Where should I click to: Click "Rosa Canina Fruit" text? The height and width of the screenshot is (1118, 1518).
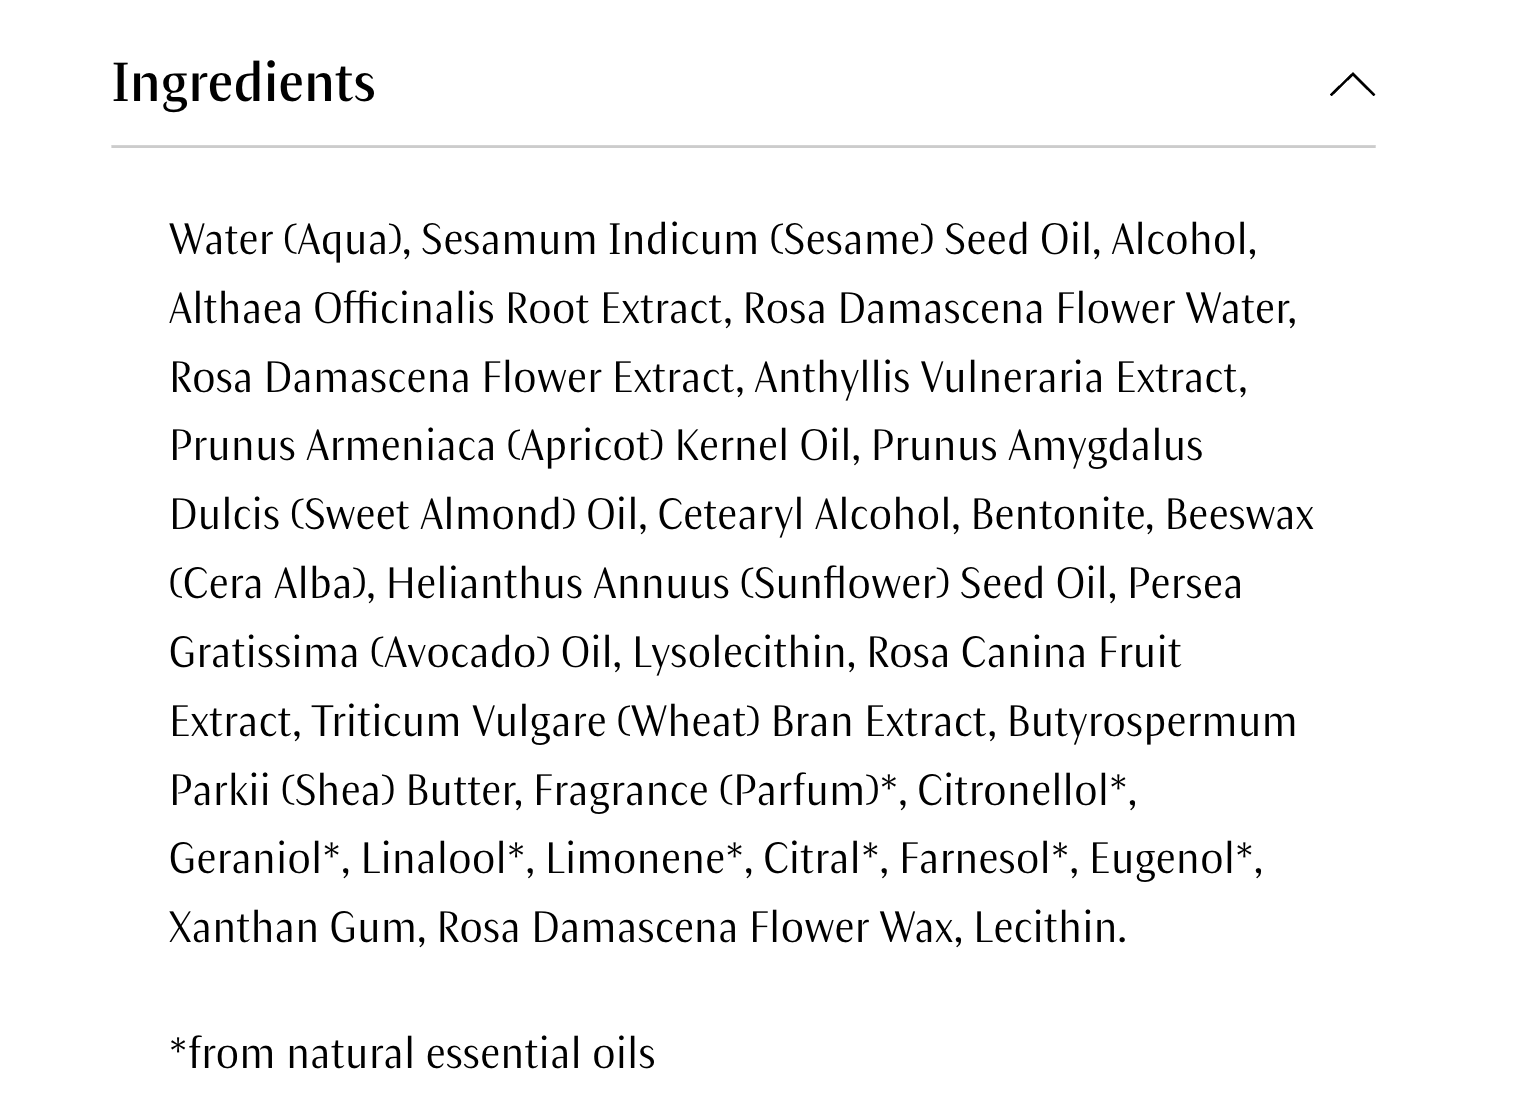pyautogui.click(x=1023, y=653)
